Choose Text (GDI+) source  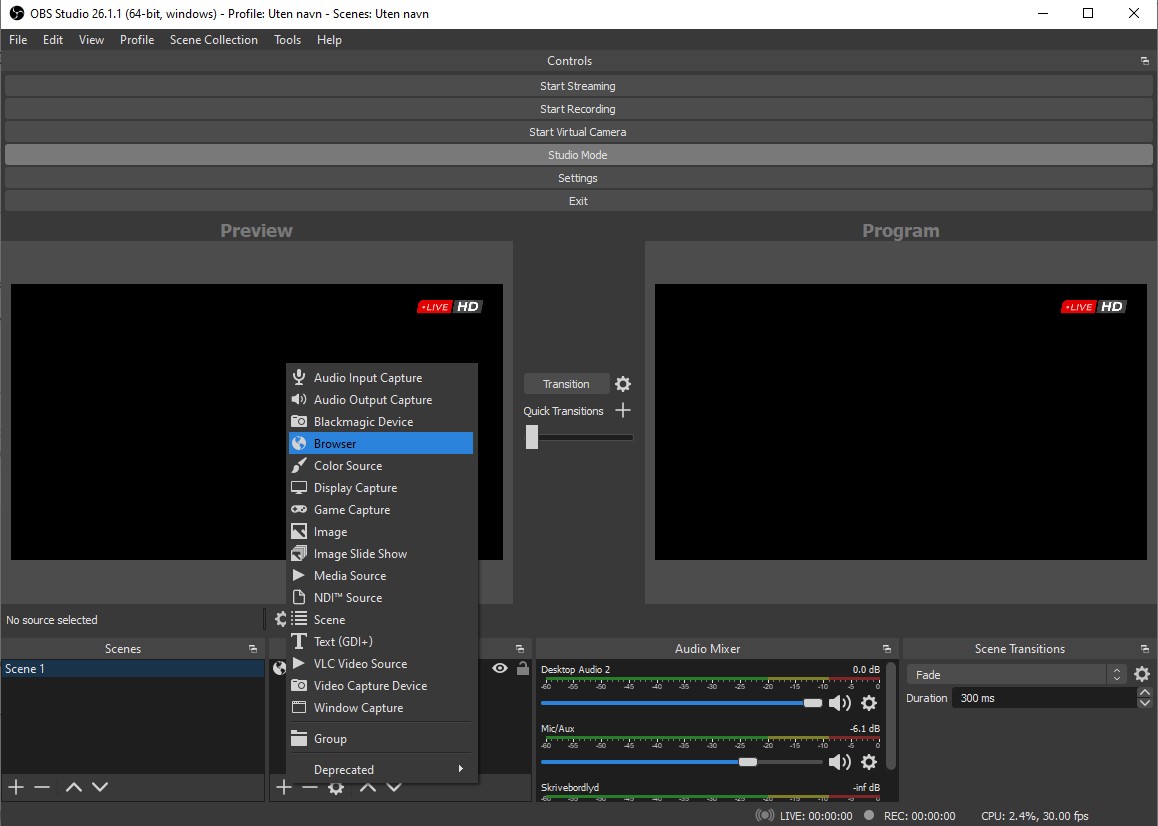coord(381,641)
